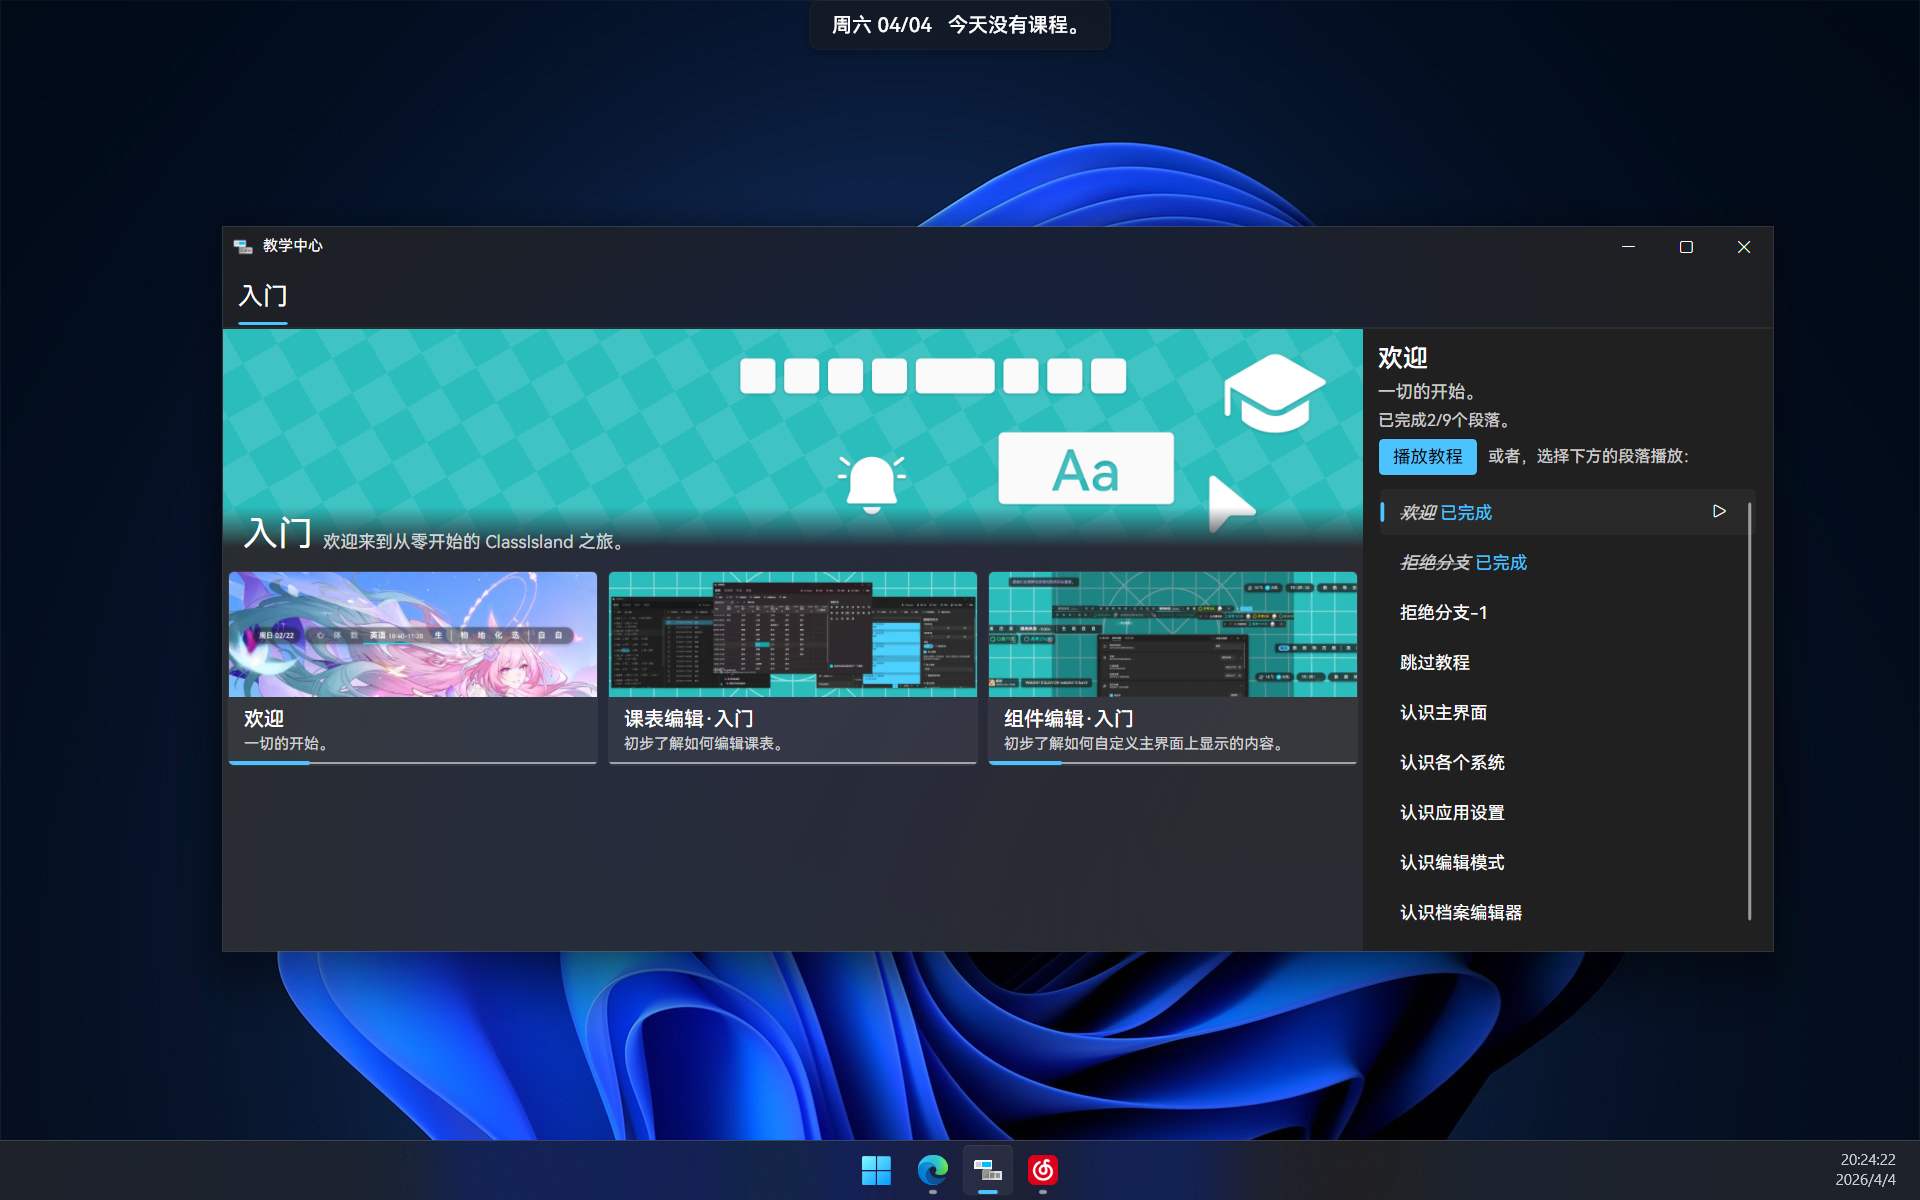1920x1200 pixels.
Task: Select the completed 拒绝分支 segment
Action: click(x=1463, y=562)
